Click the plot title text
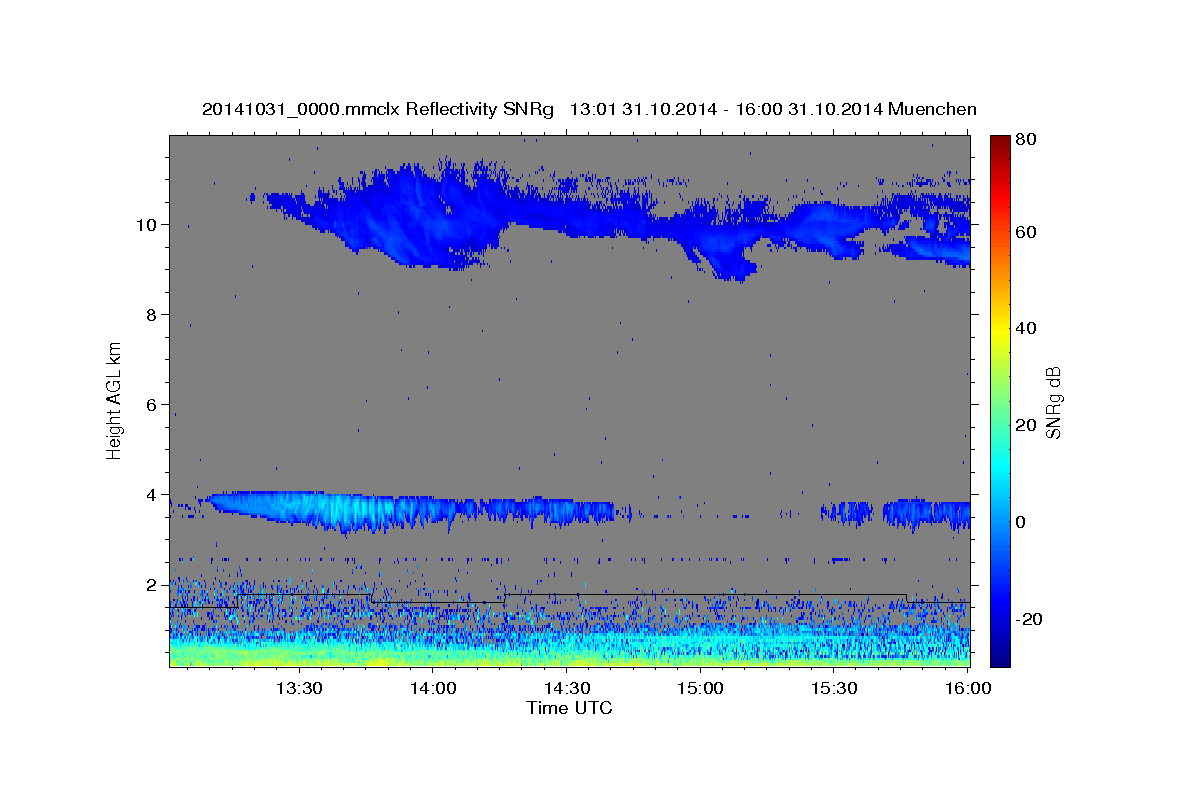This screenshot has width=1200, height=800. (x=589, y=109)
